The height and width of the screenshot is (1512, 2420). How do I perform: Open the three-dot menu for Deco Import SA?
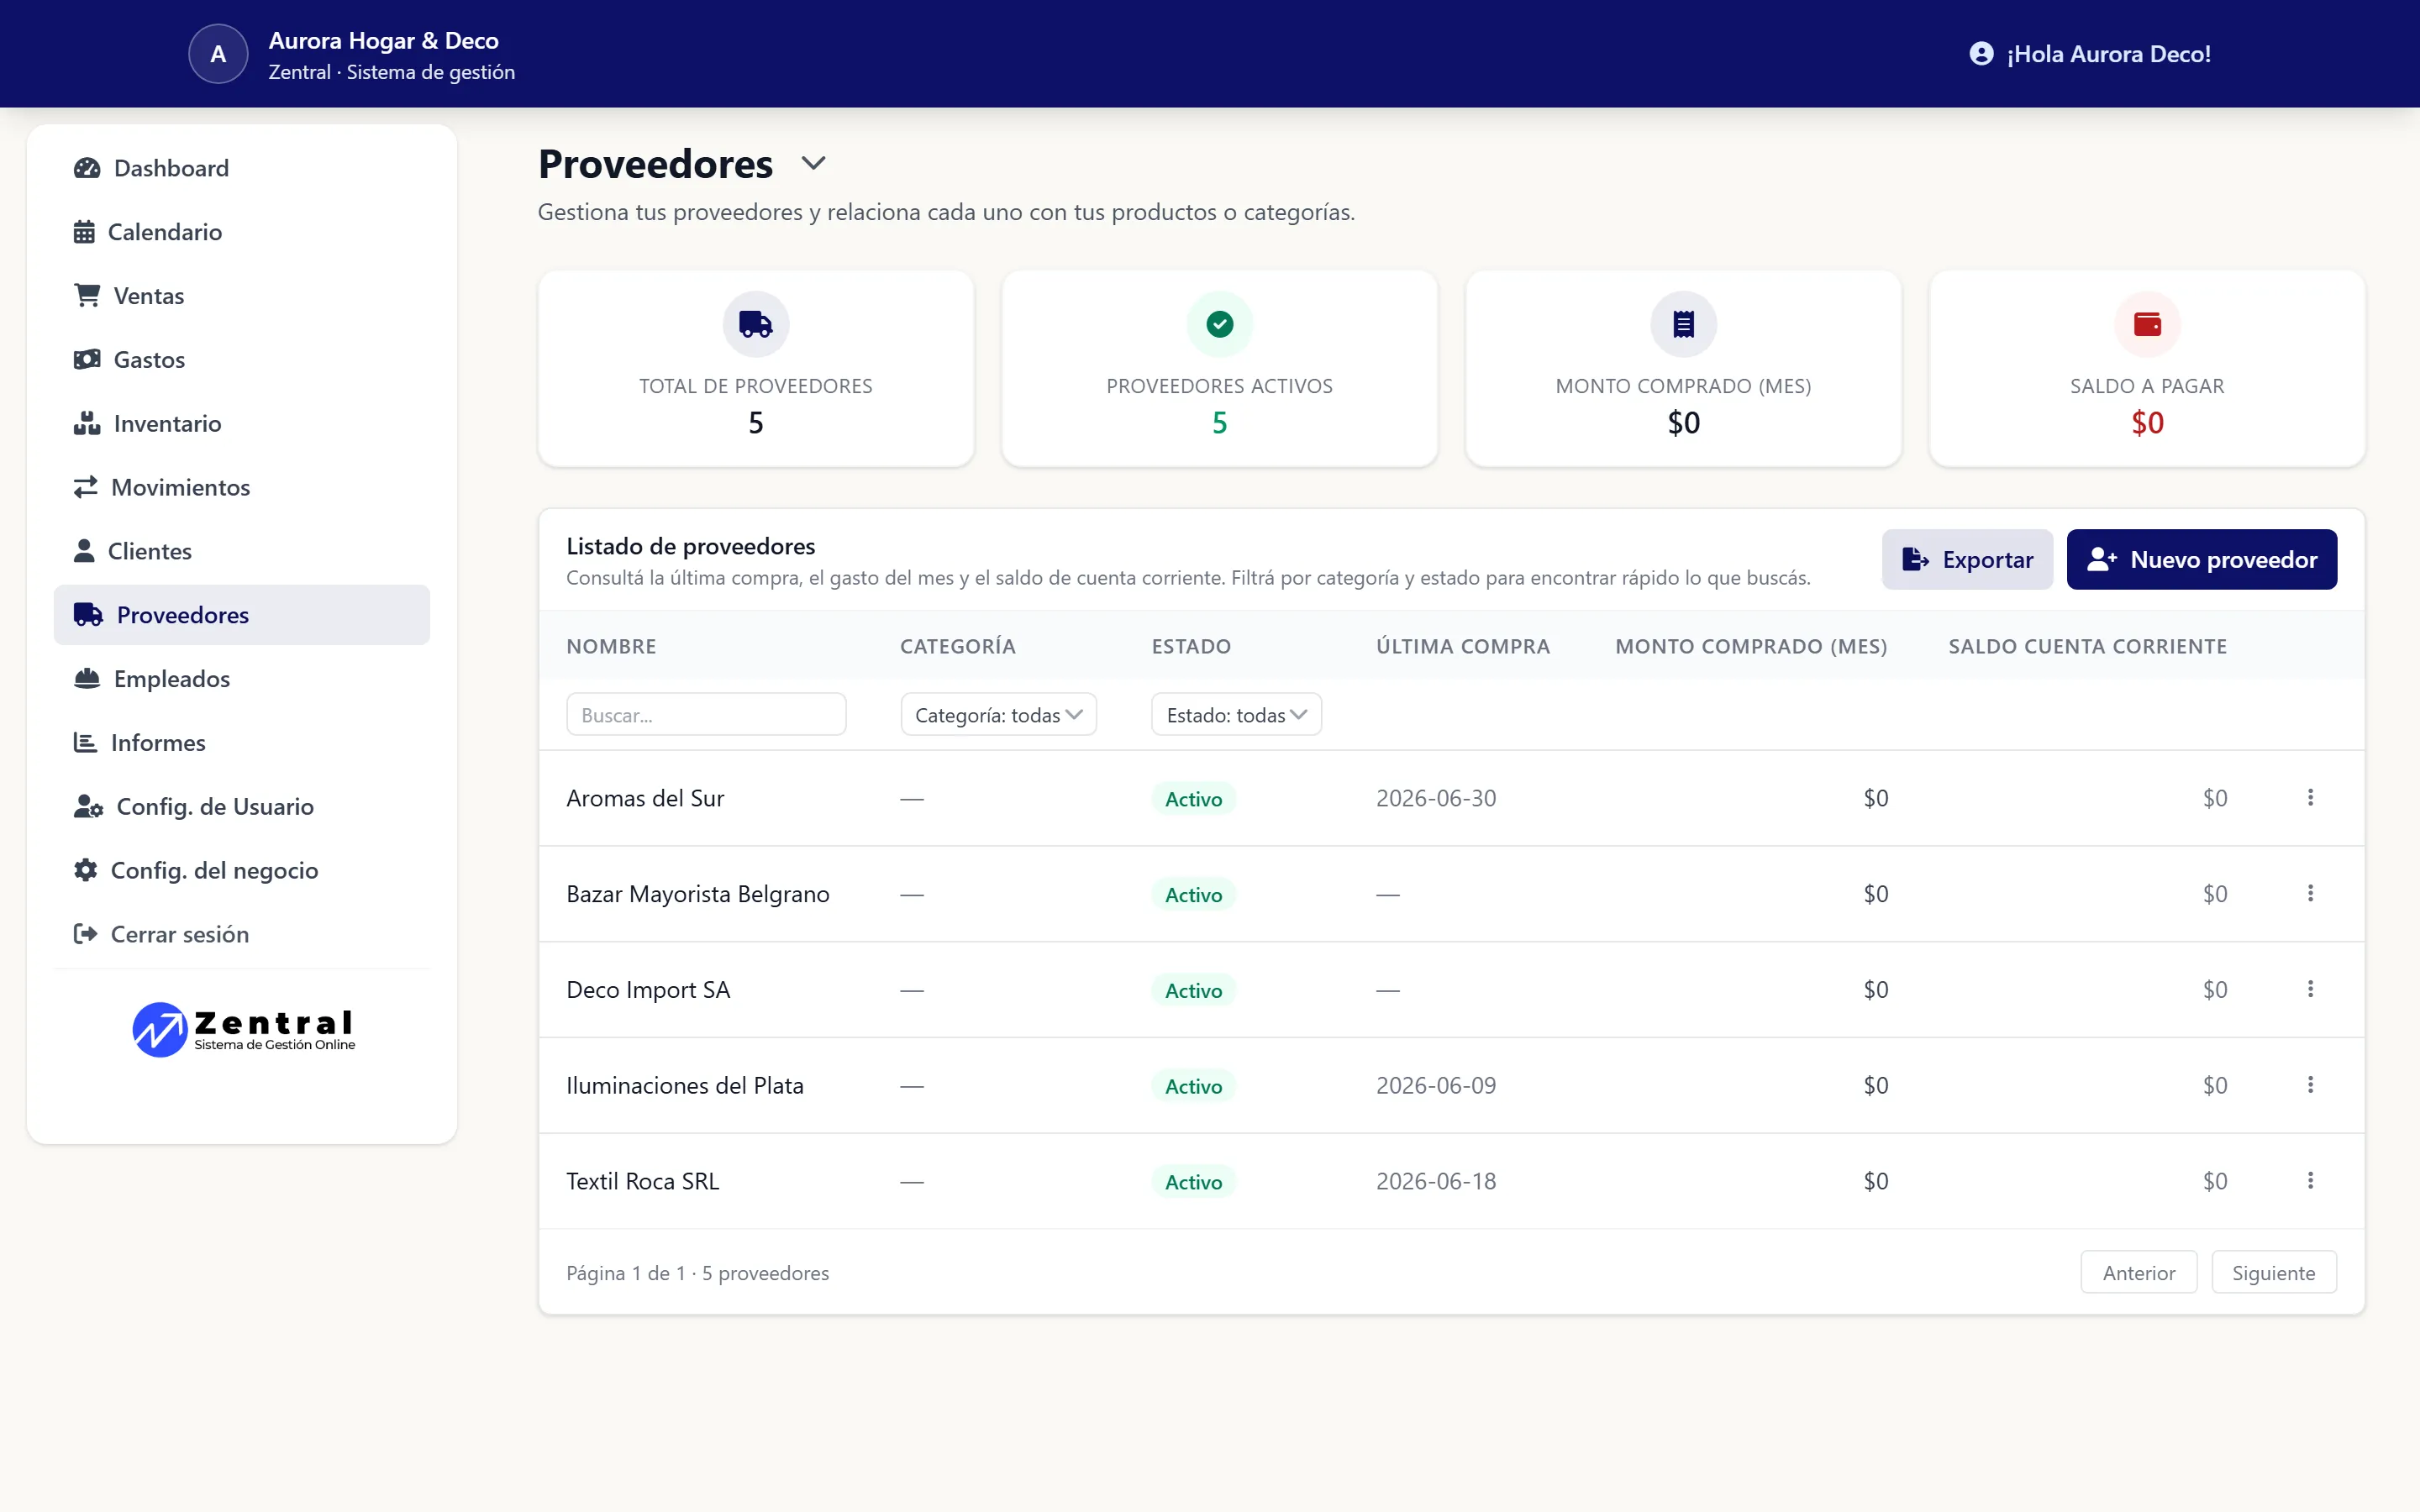click(2310, 989)
